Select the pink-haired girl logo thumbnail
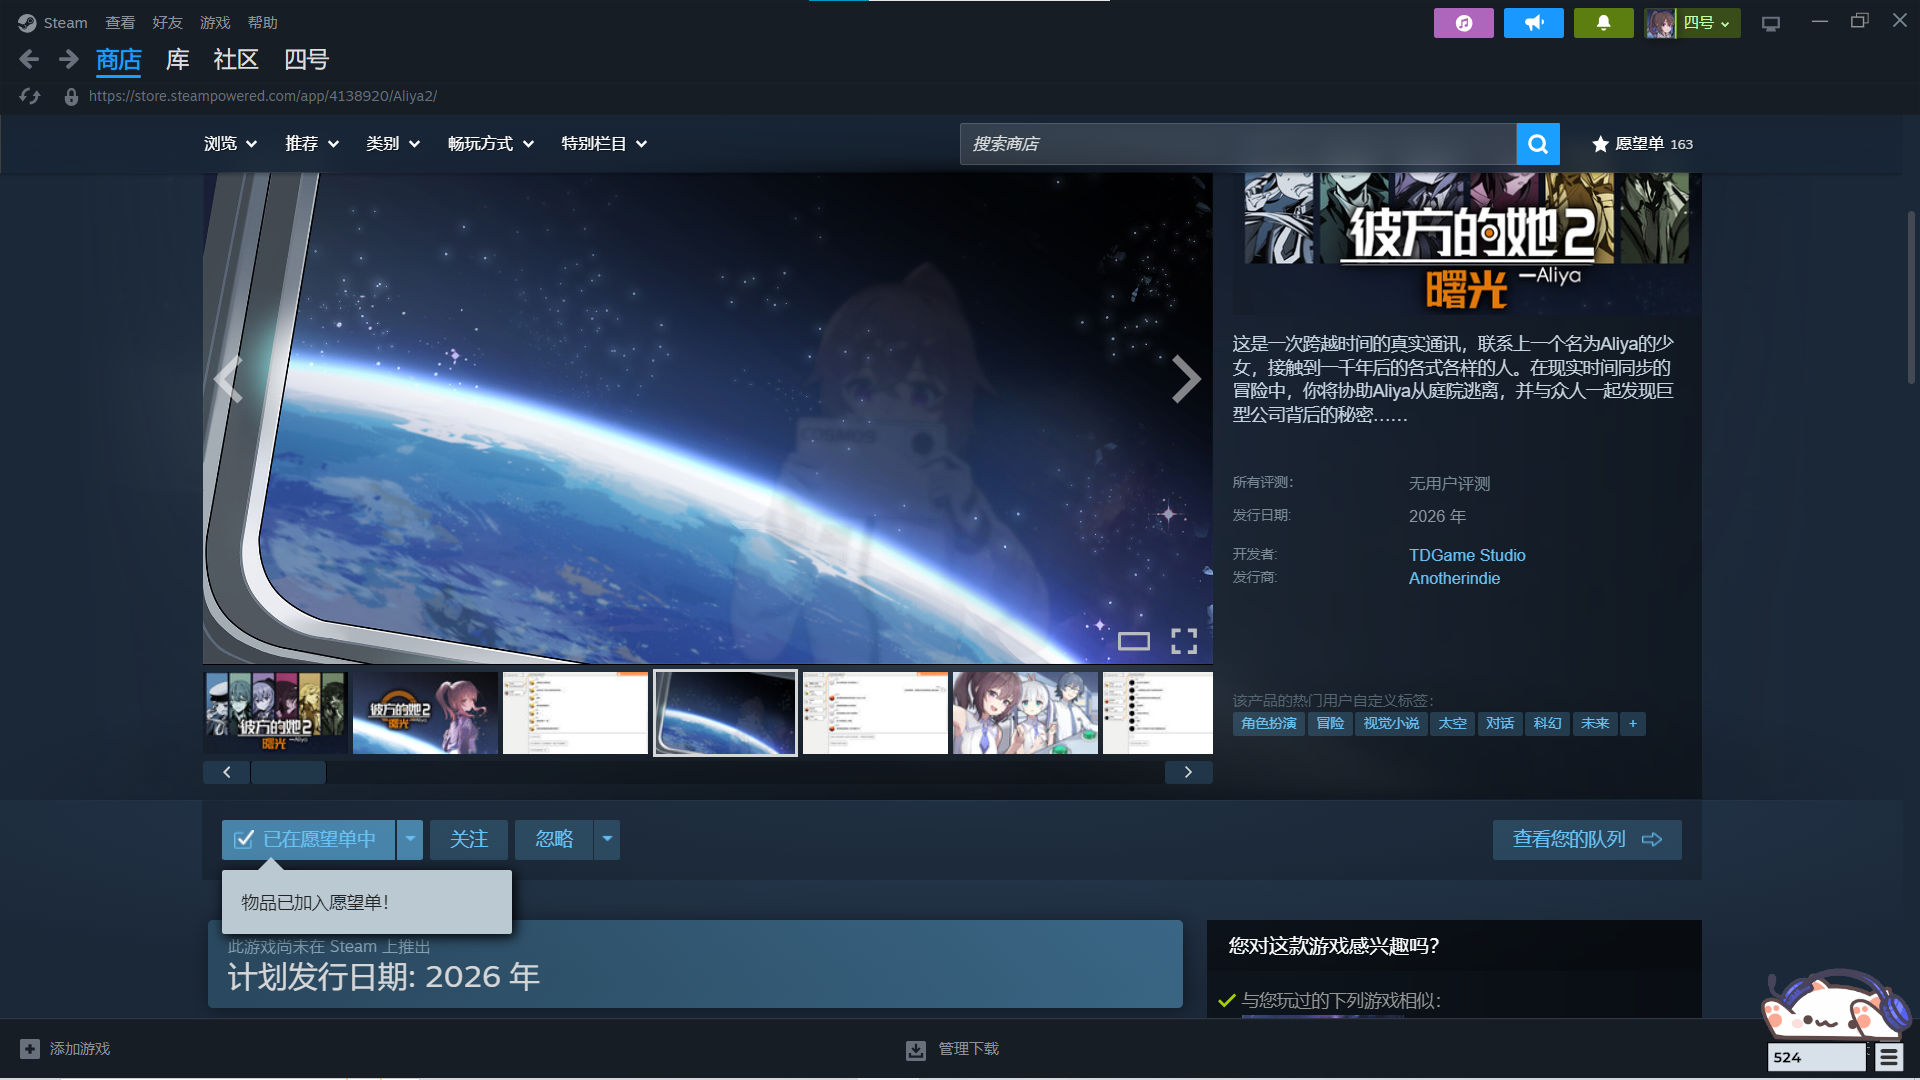Screen dimensions: 1920x1080 point(425,713)
